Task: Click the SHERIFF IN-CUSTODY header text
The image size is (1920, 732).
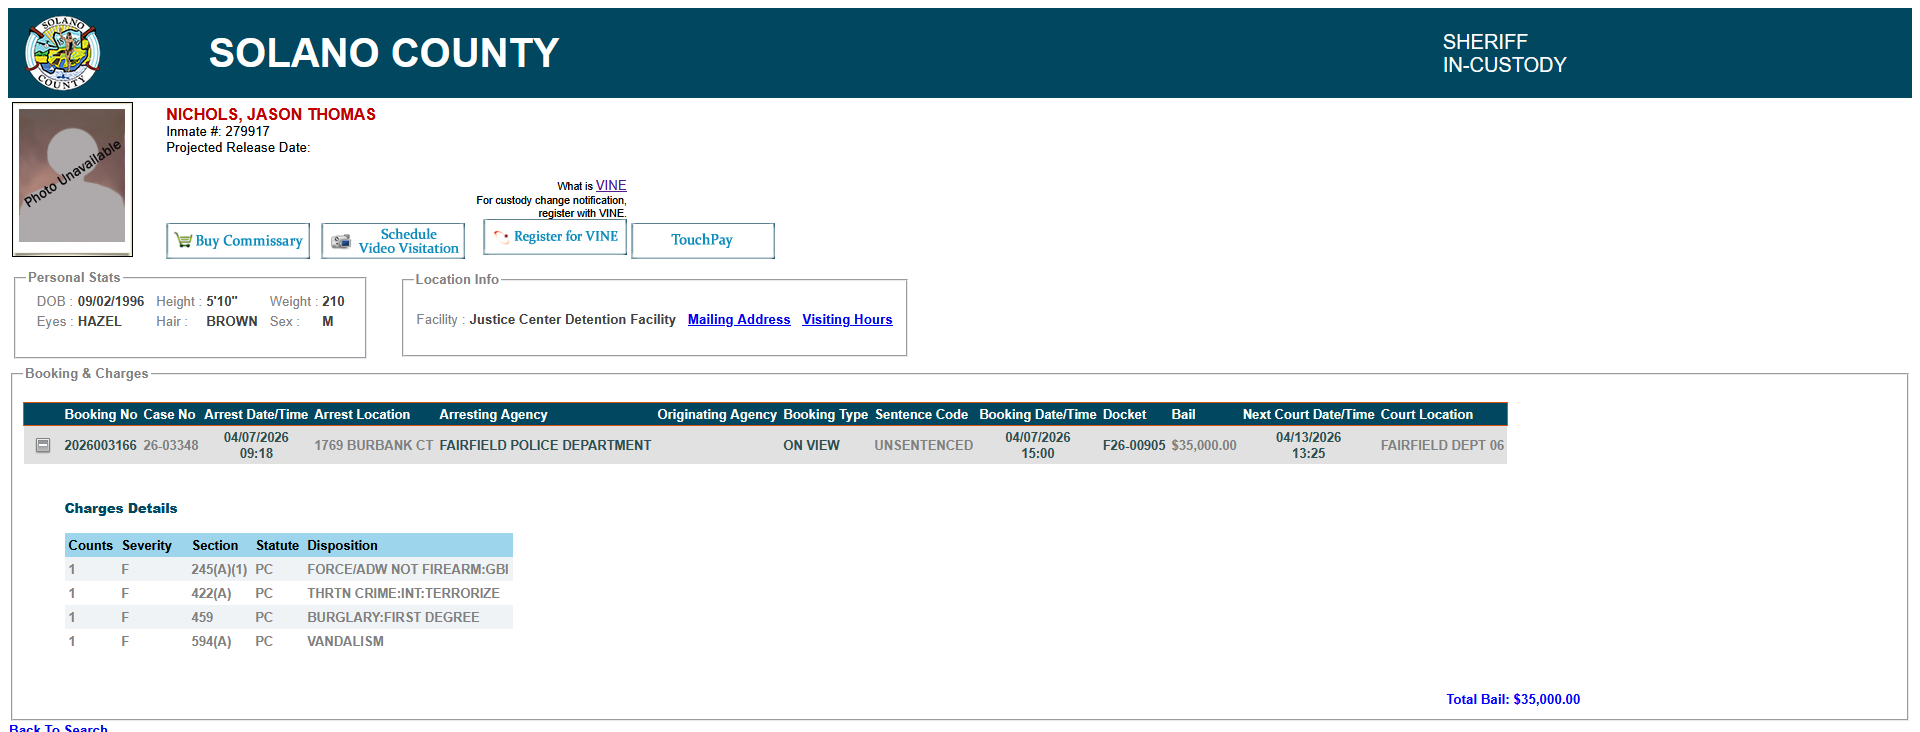Action: tap(1504, 53)
